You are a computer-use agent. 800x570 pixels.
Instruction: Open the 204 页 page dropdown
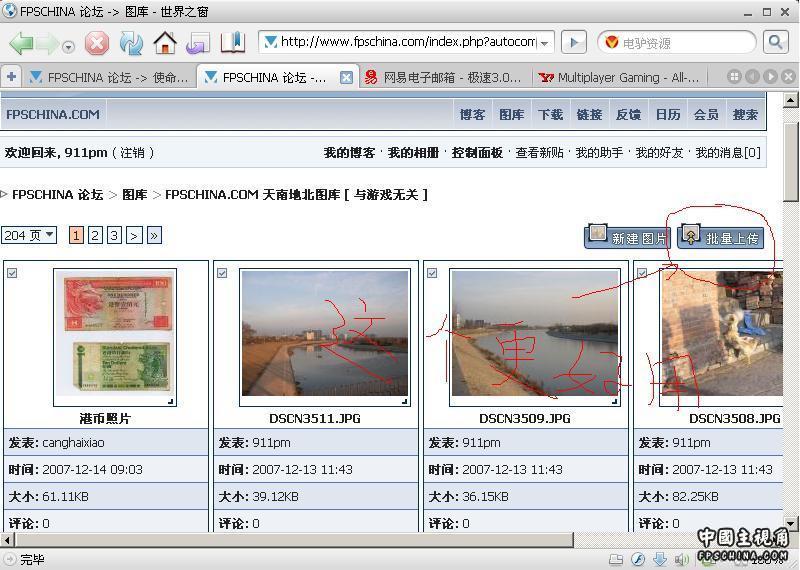click(29, 235)
